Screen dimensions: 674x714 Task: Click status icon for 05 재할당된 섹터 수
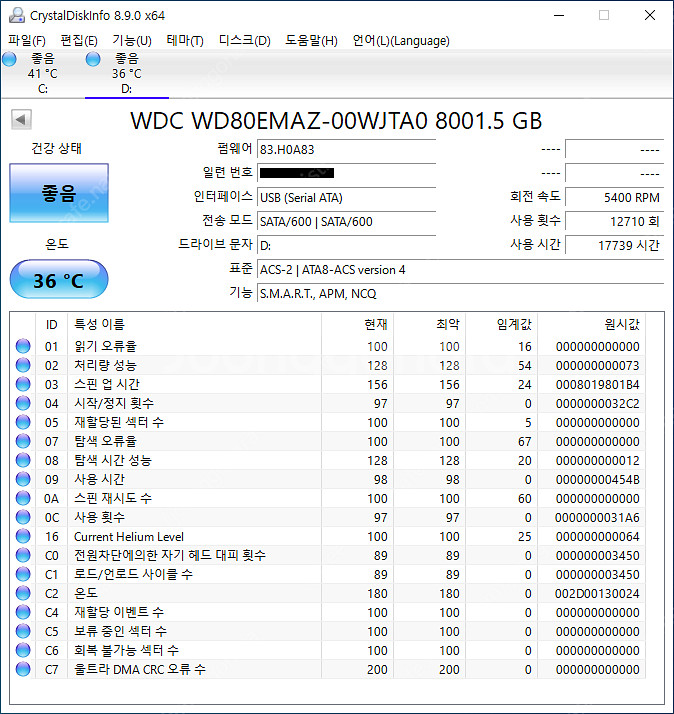[23, 422]
